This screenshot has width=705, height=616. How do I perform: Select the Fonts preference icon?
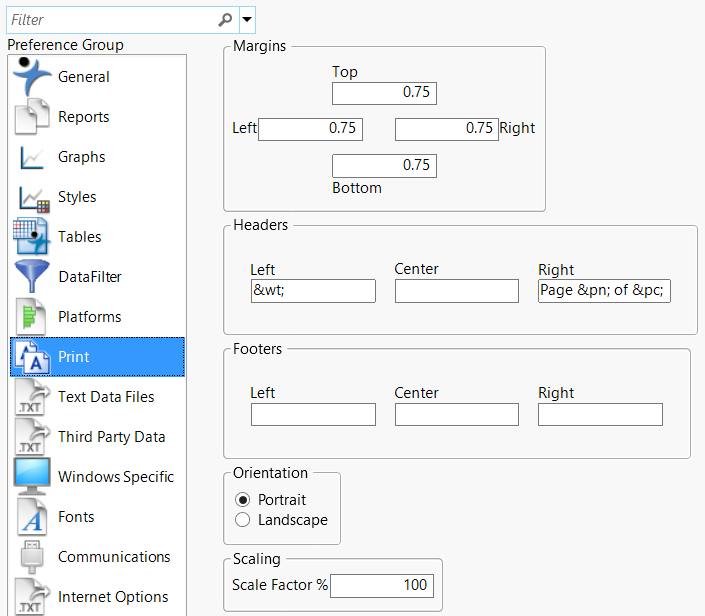32,517
